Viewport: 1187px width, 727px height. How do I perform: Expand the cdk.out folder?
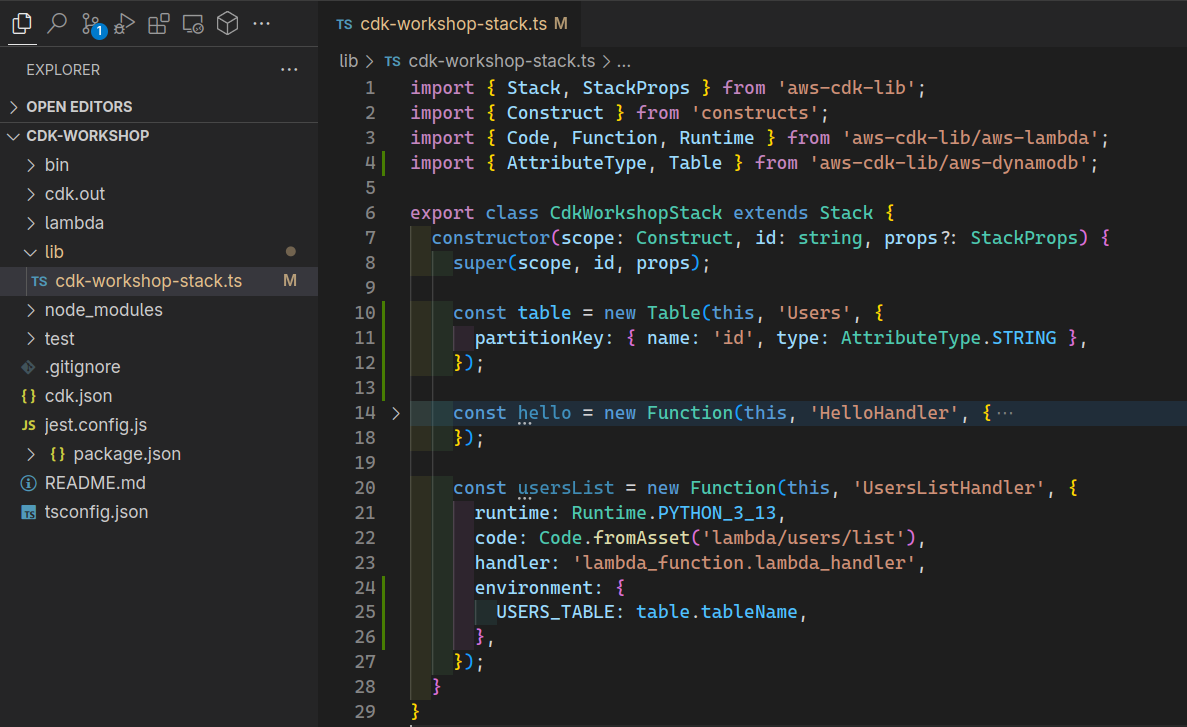[x=31, y=194]
